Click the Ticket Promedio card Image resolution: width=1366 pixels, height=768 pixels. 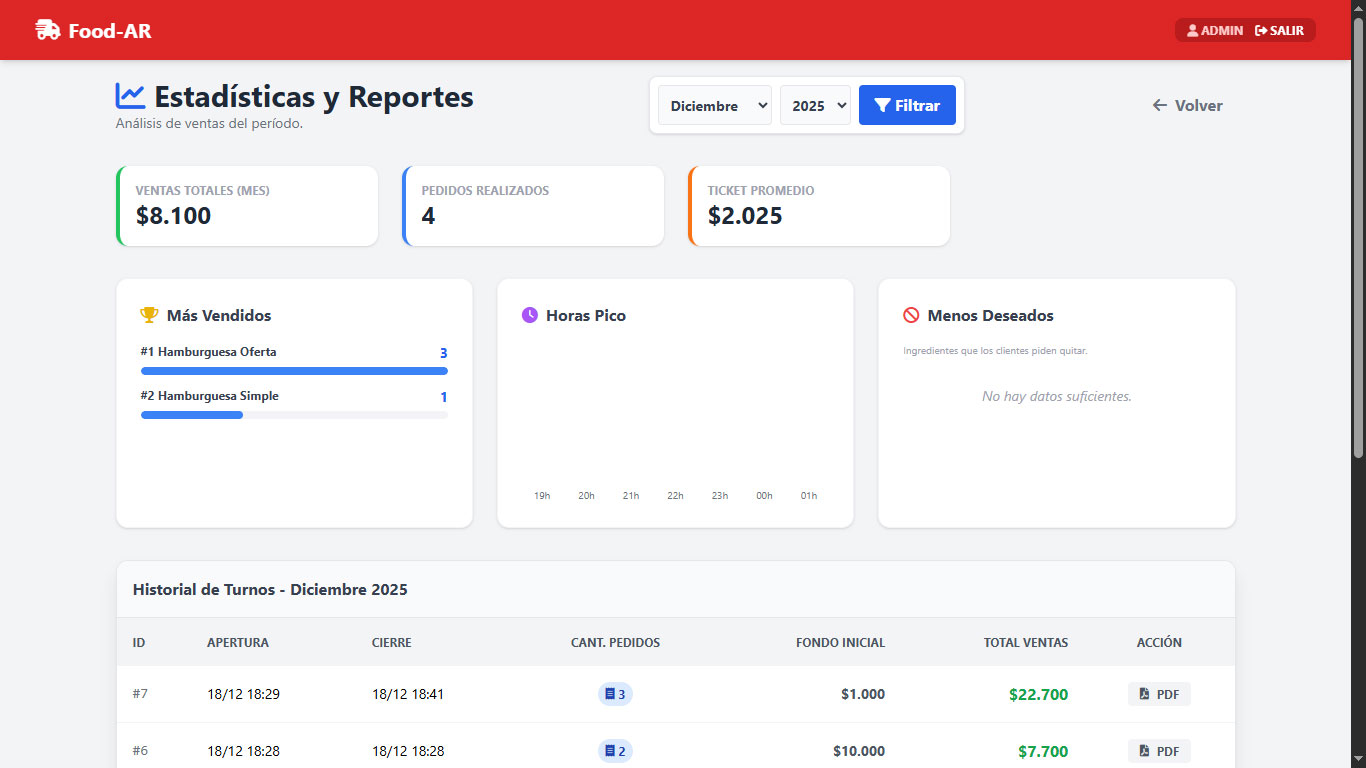tap(819, 206)
